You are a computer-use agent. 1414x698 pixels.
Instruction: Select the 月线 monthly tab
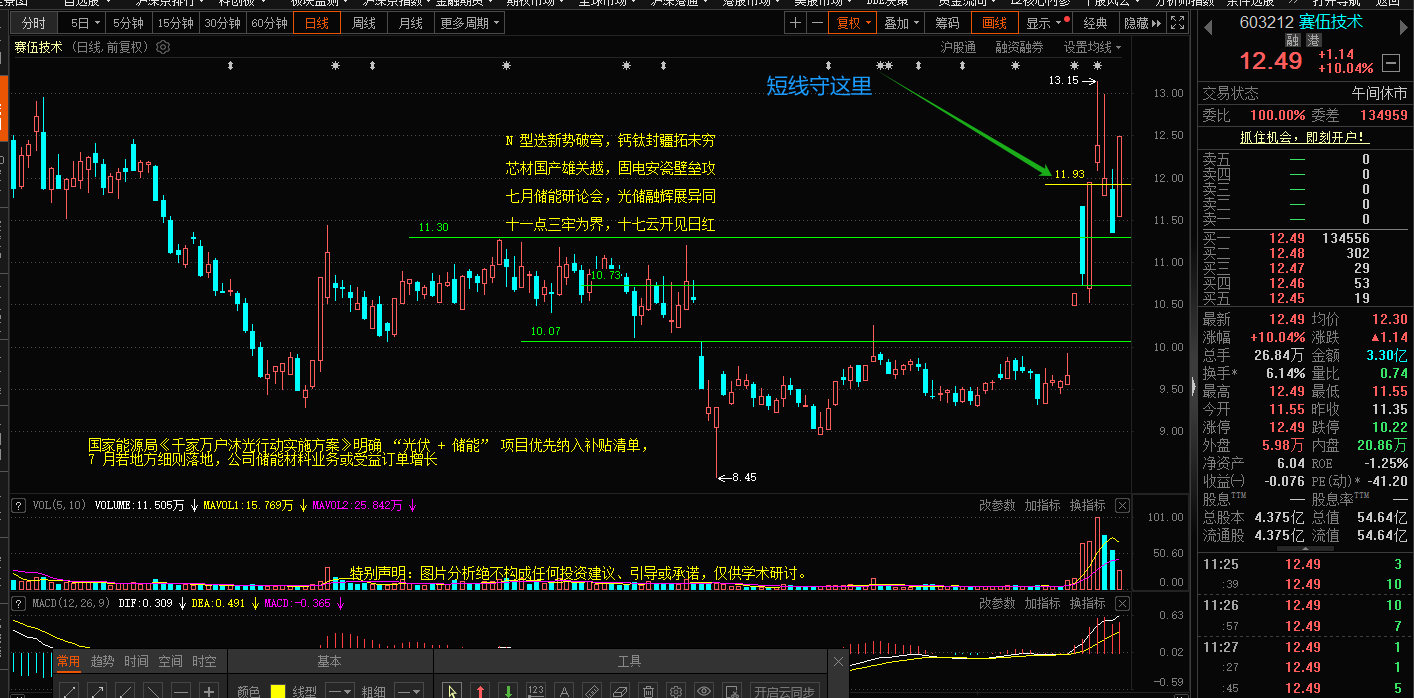click(410, 23)
